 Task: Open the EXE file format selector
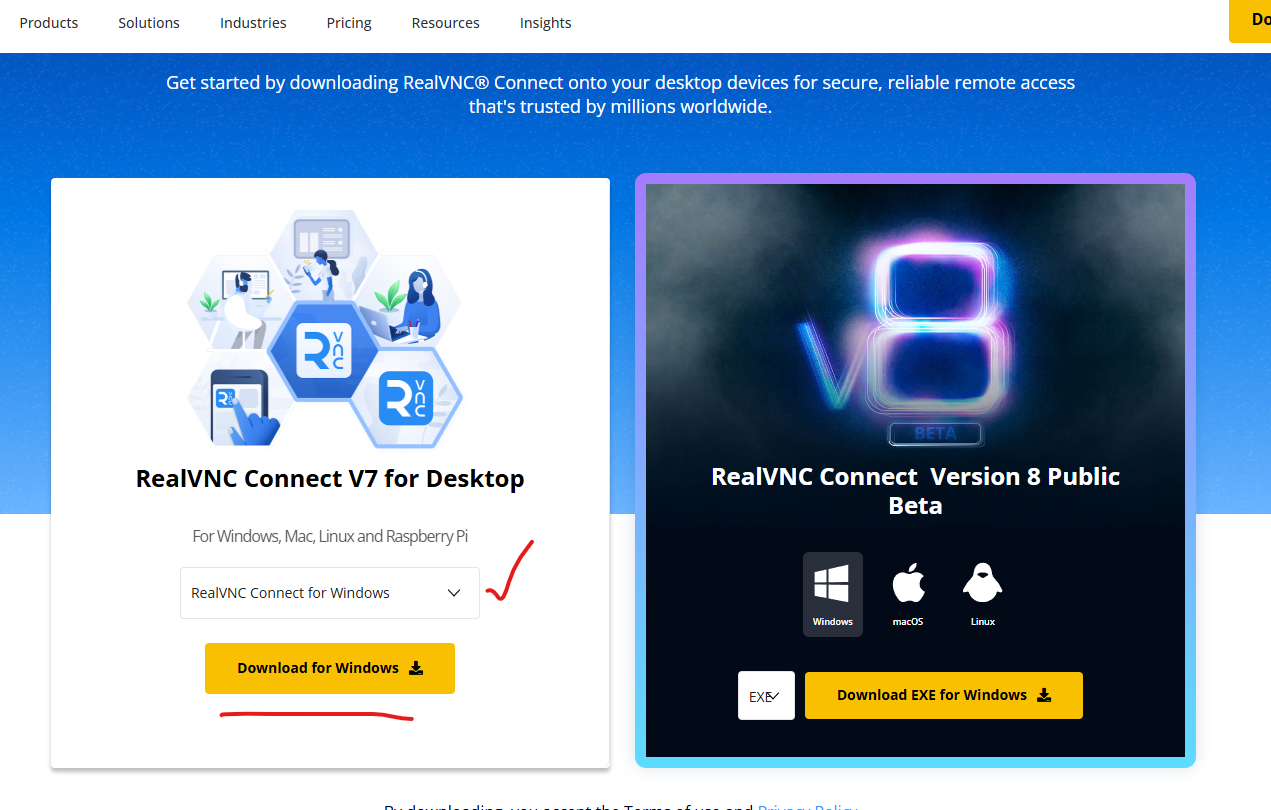coord(766,694)
